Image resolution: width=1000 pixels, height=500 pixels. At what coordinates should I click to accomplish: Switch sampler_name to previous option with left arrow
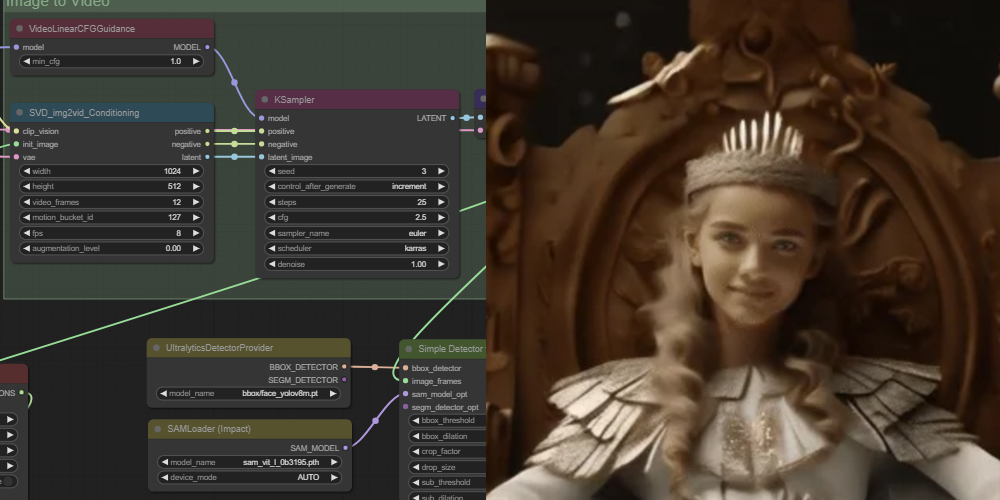pos(272,233)
